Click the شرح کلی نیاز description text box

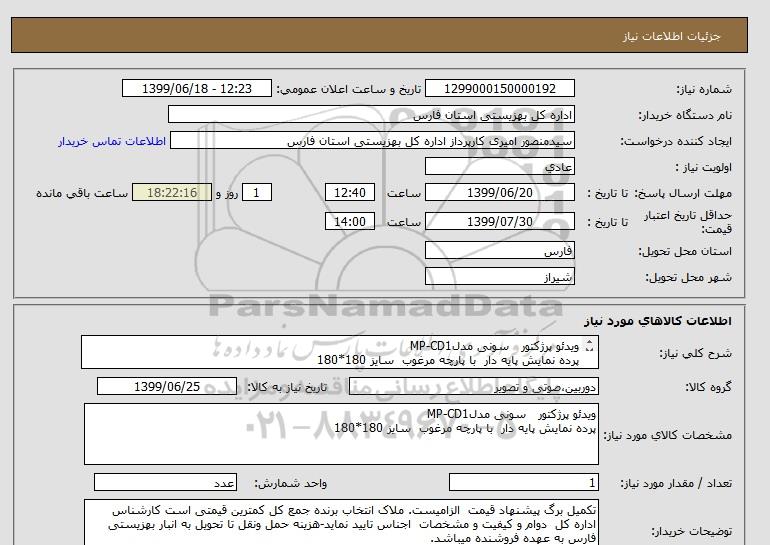(x=340, y=353)
